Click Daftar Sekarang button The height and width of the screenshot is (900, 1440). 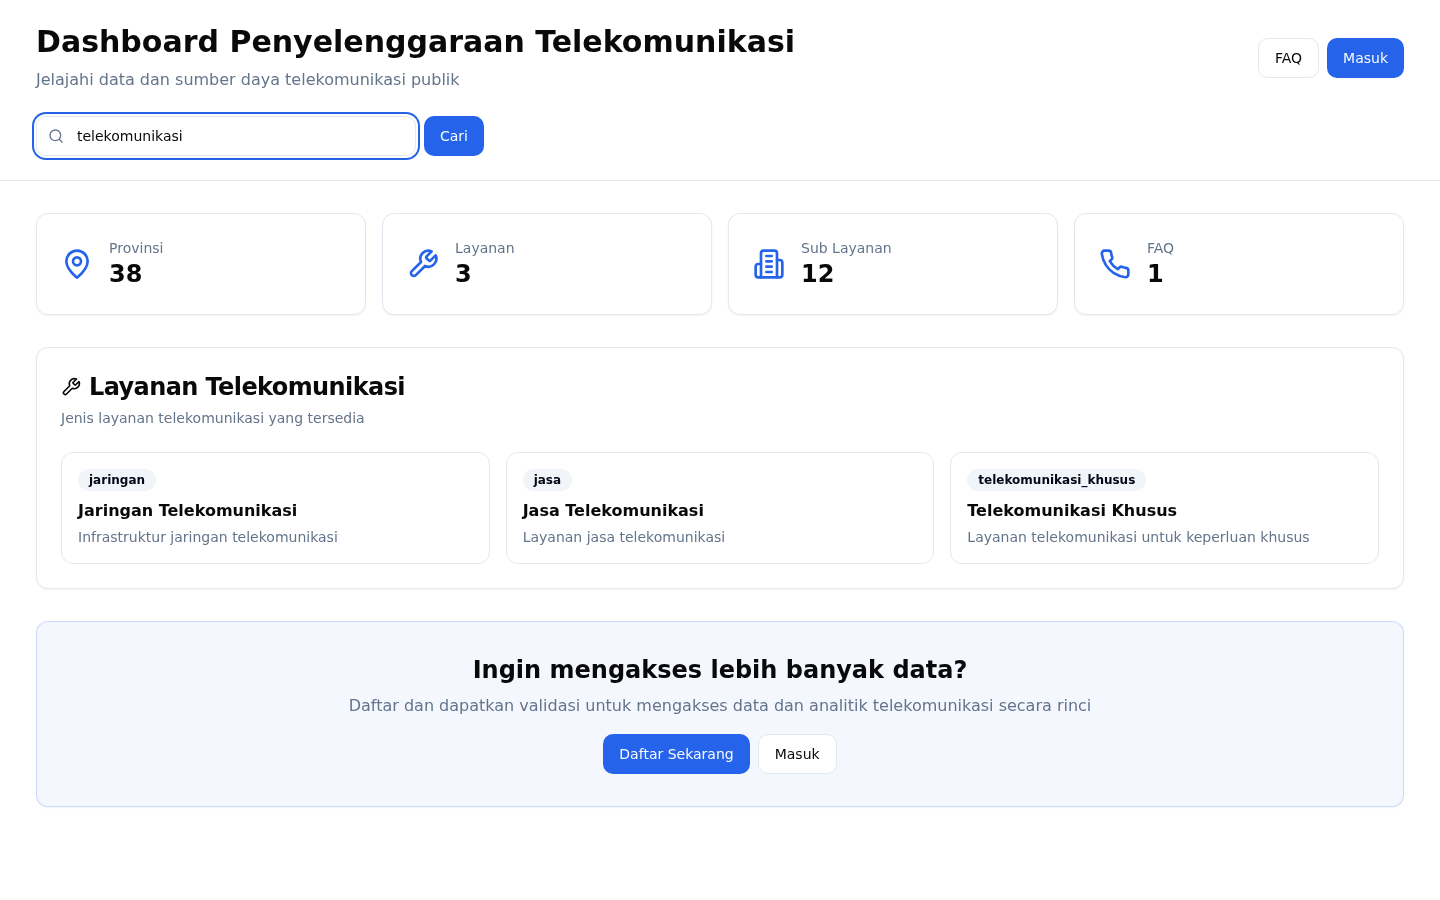point(676,754)
